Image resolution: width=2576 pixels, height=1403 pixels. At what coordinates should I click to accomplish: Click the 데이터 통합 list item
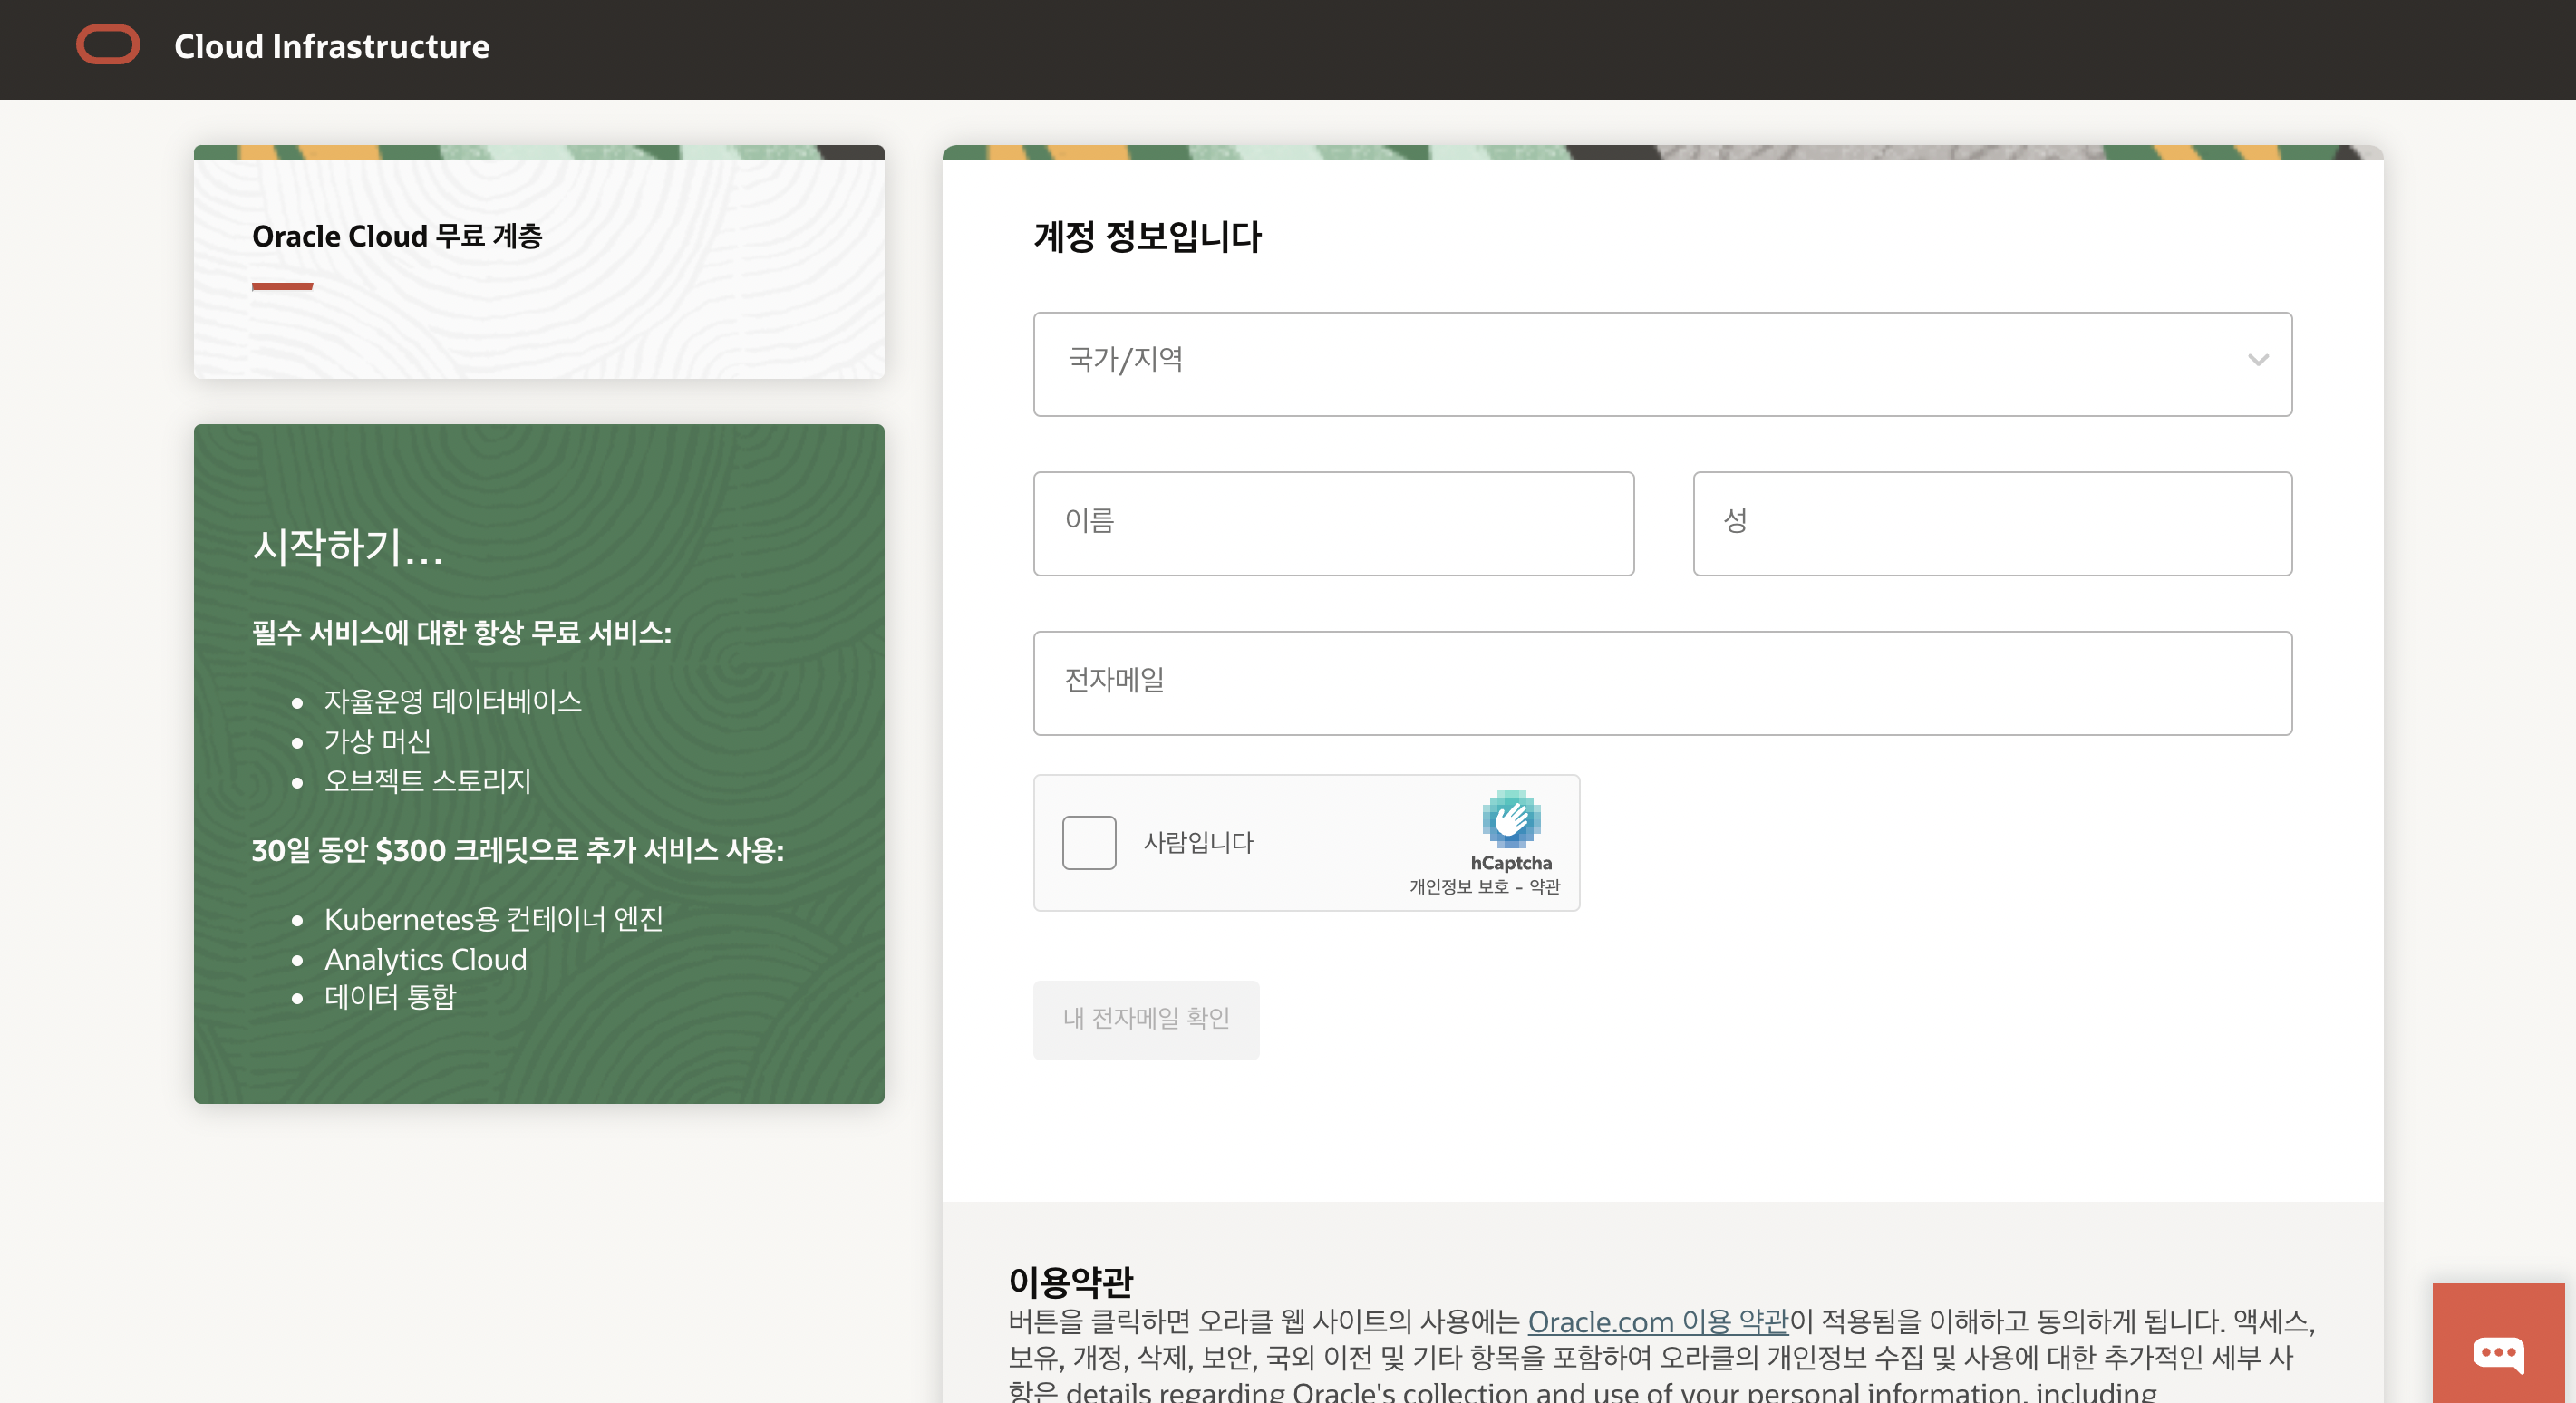point(390,997)
